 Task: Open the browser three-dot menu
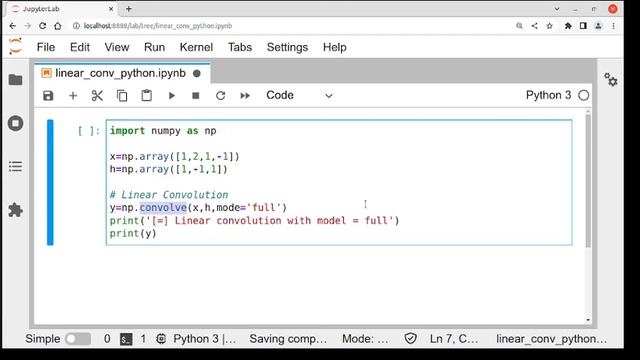pyautogui.click(x=613, y=26)
